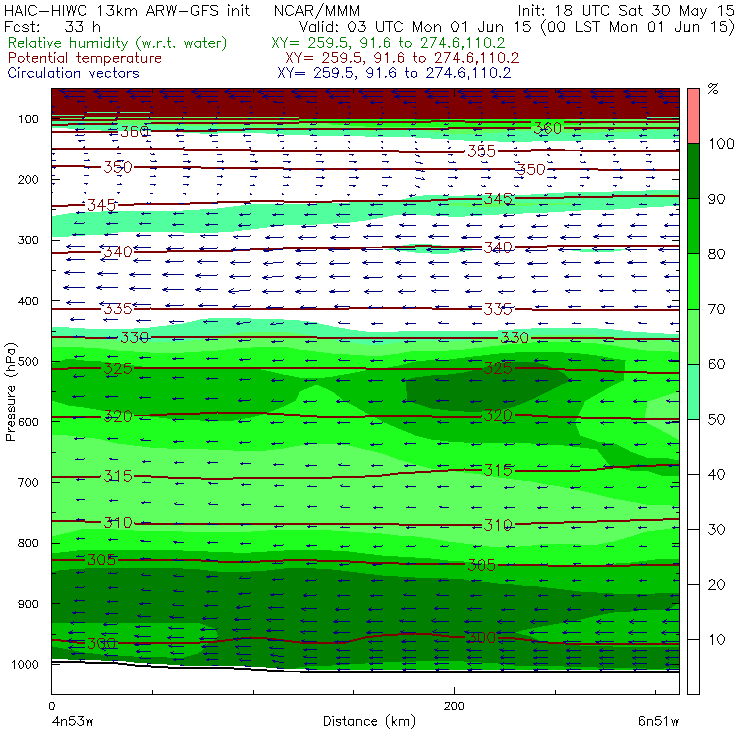Click the '700' pressure axis tick label
Viewport: 740px width, 740px height.
(28, 482)
